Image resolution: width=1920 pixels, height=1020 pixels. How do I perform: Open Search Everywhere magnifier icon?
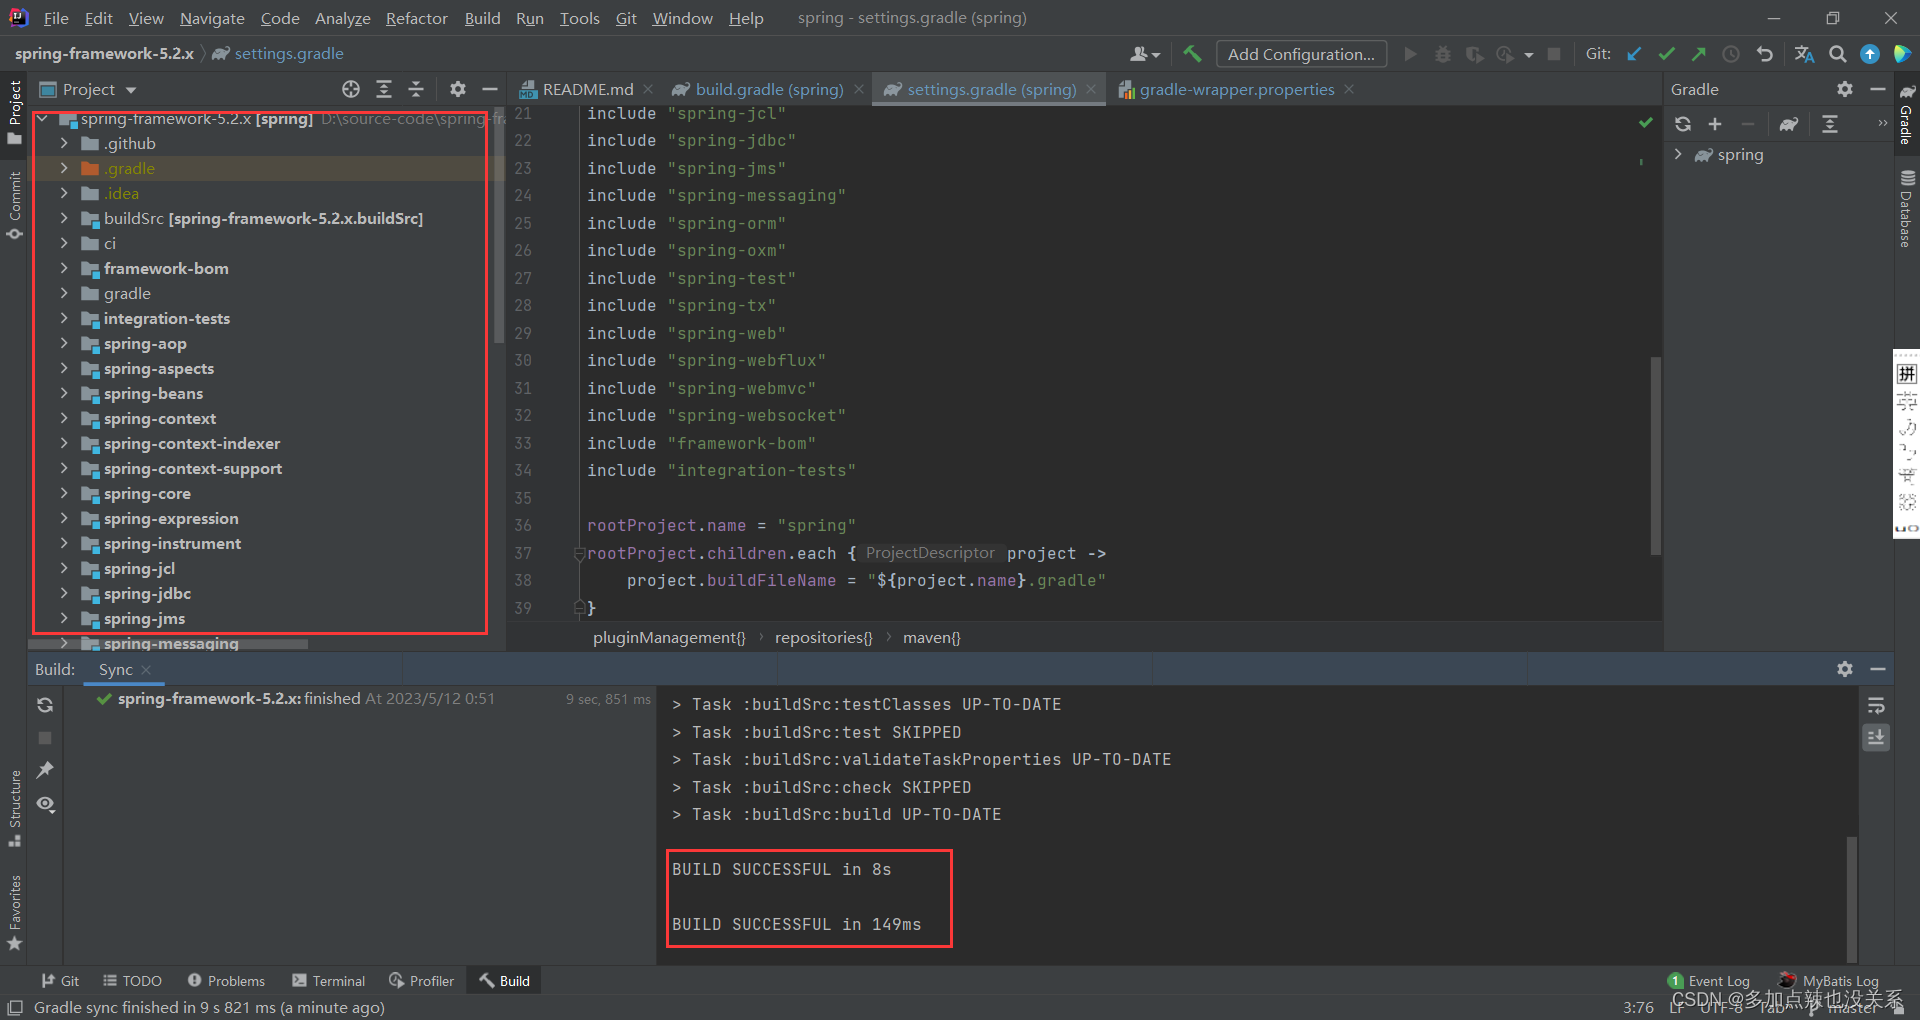(x=1838, y=54)
